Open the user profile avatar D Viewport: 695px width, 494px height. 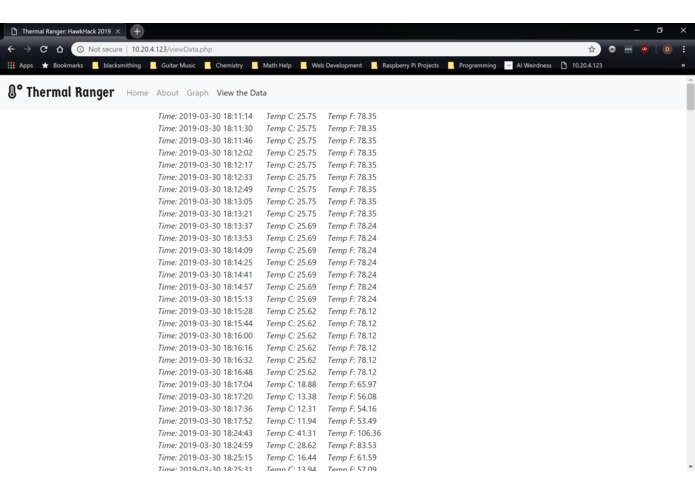[x=667, y=49]
